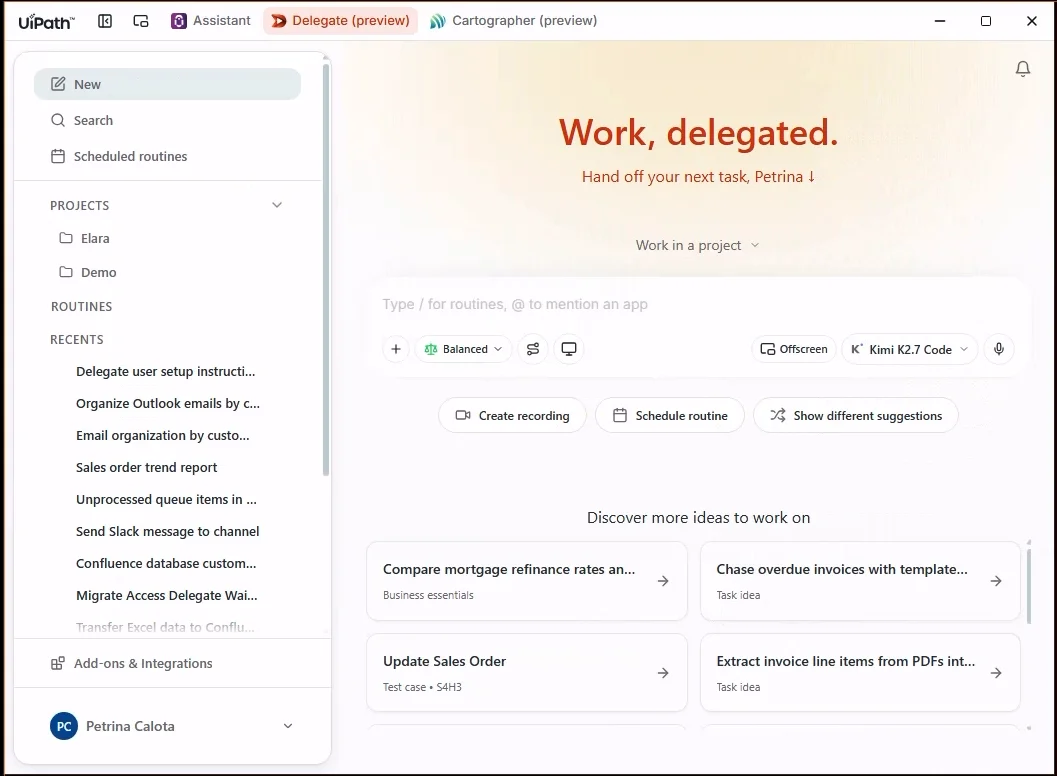Open recent 'Sales order trend report'
Image resolution: width=1057 pixels, height=776 pixels.
[146, 467]
